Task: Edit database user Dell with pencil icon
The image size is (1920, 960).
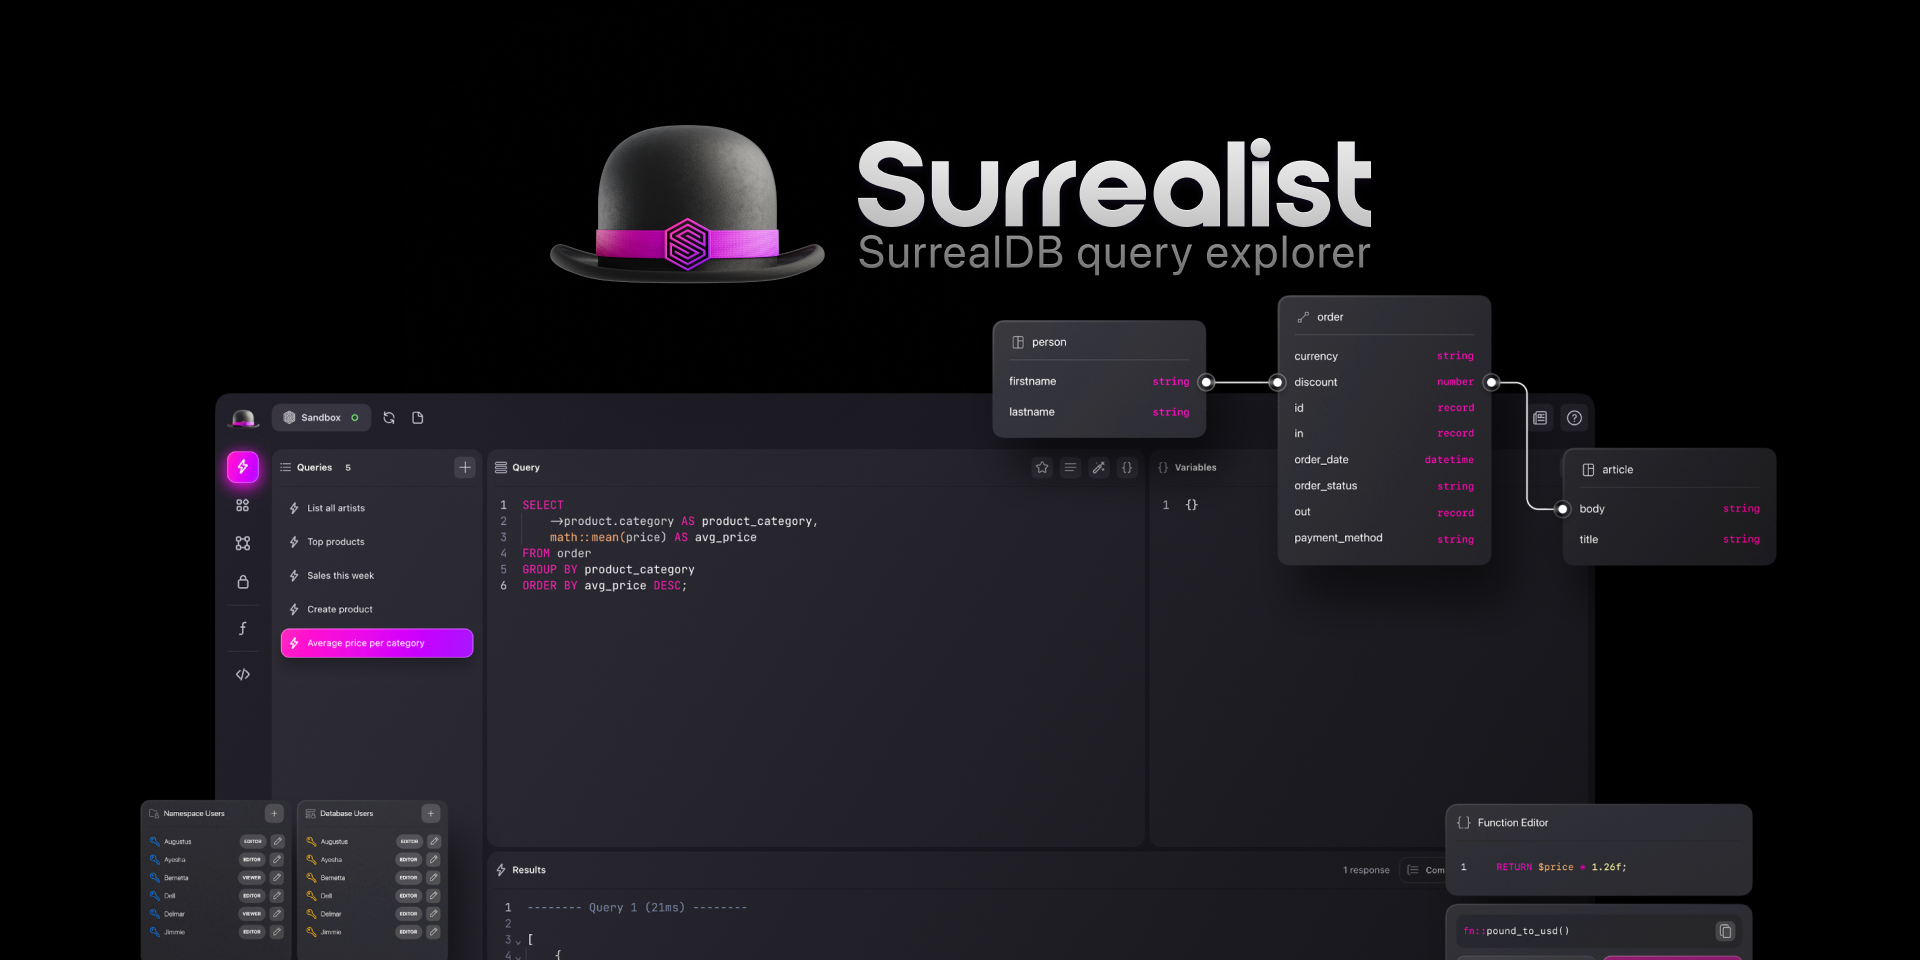Action: tap(434, 895)
